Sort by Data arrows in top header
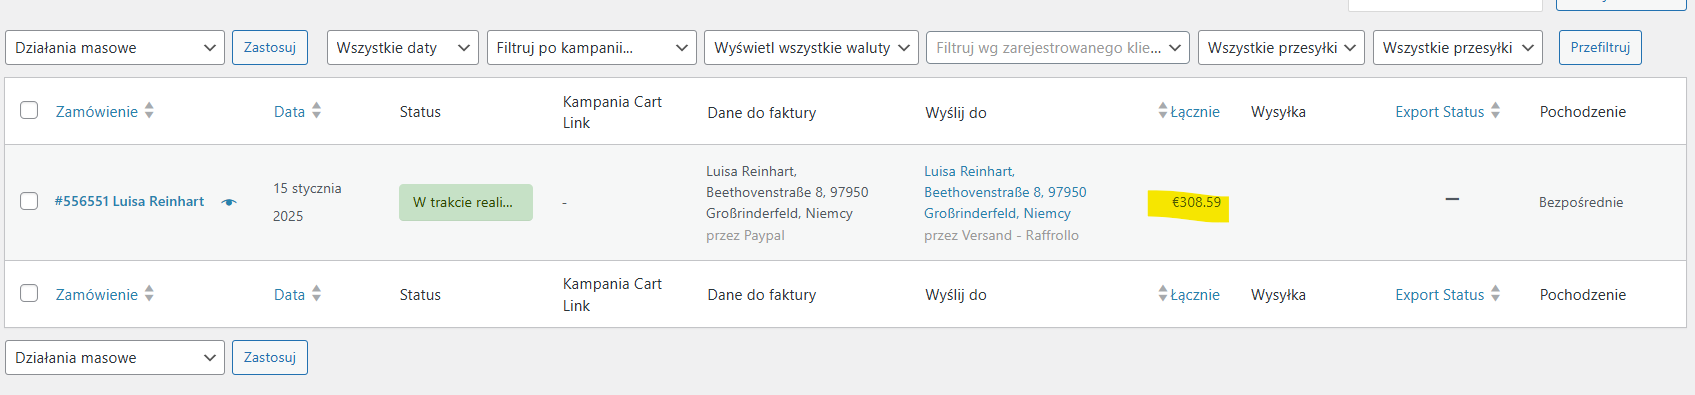Viewport: 1695px width, 395px height. (x=316, y=110)
